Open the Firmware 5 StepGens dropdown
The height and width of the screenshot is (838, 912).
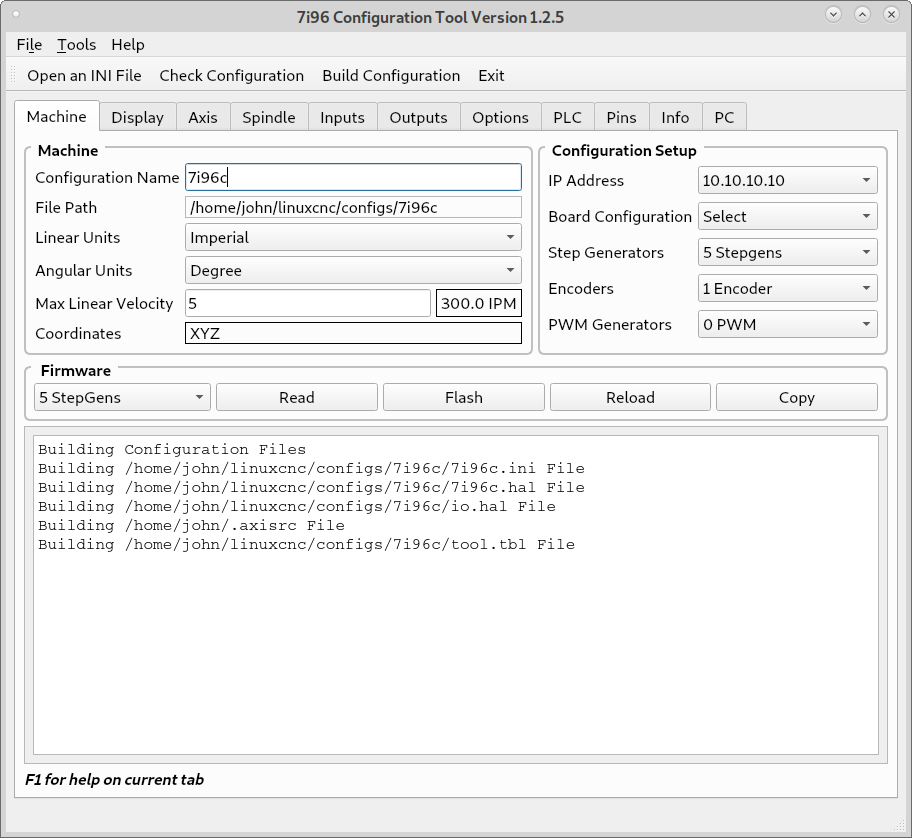pyautogui.click(x=122, y=397)
